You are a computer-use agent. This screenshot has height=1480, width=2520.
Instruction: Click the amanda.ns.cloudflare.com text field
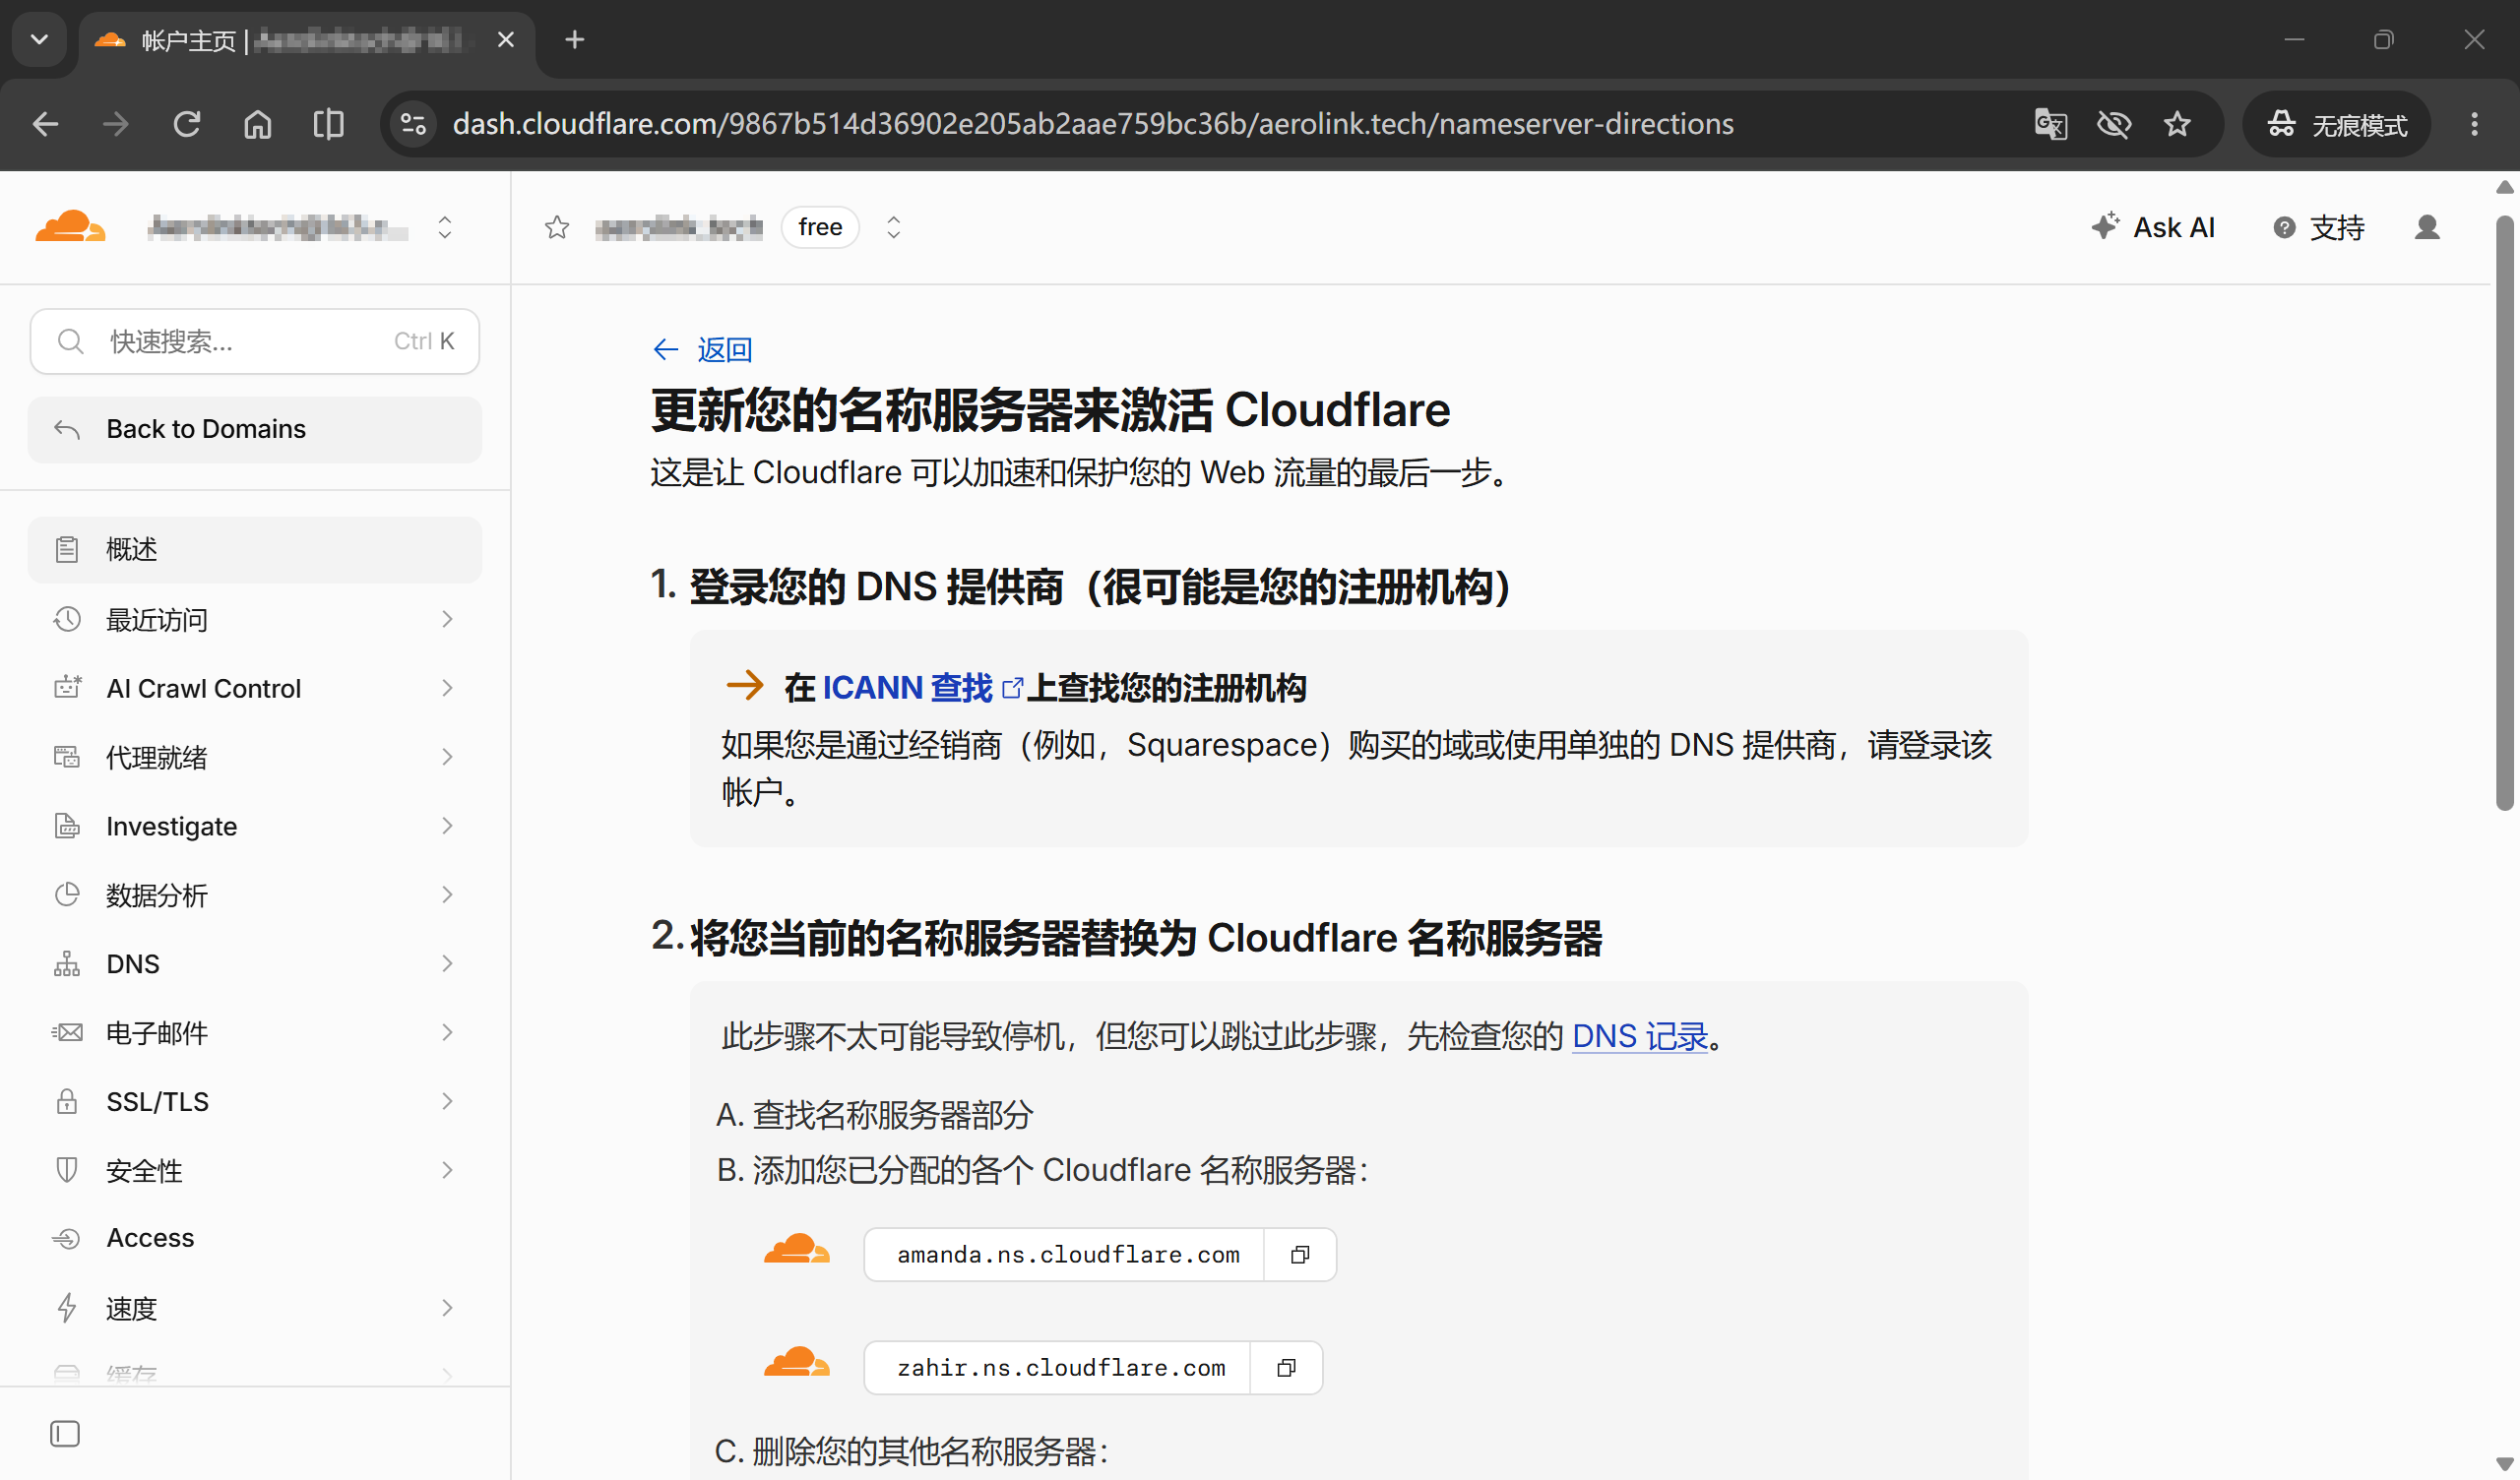pyautogui.click(x=1064, y=1254)
